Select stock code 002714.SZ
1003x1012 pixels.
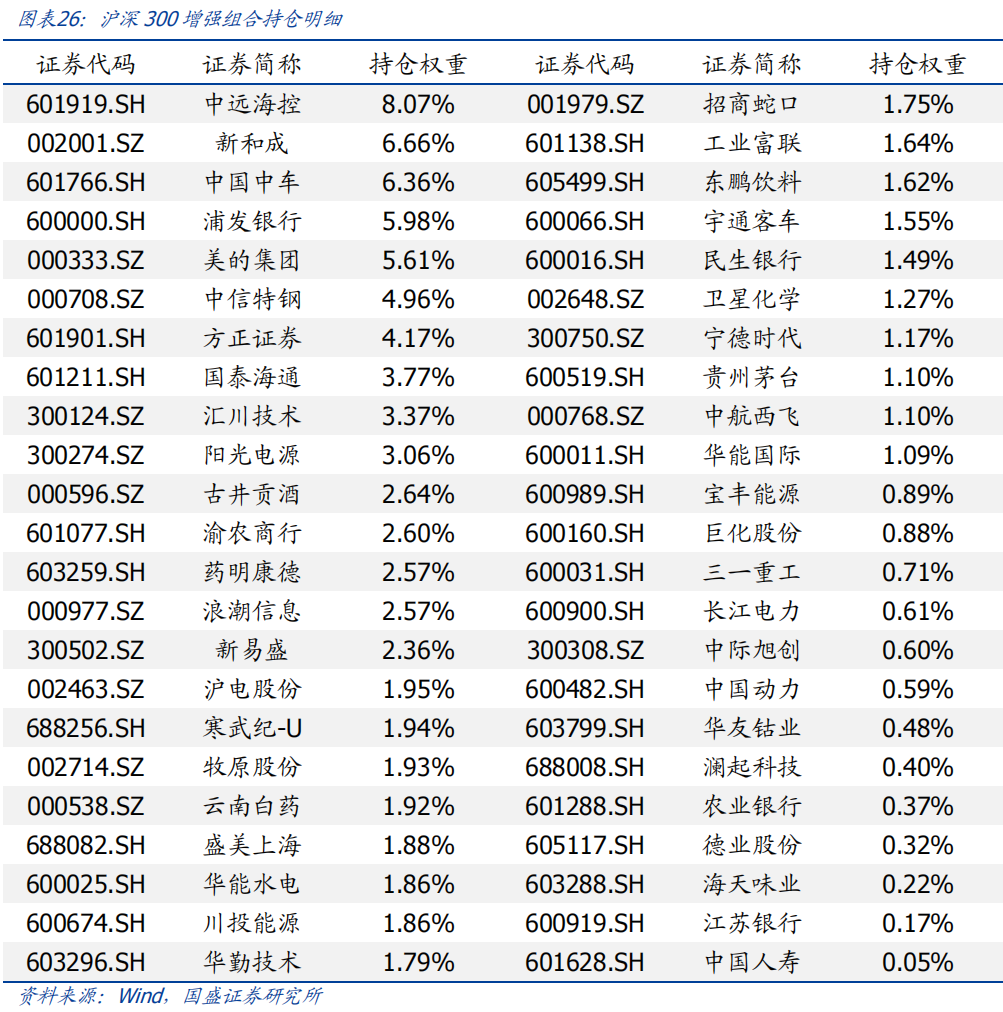(86, 767)
